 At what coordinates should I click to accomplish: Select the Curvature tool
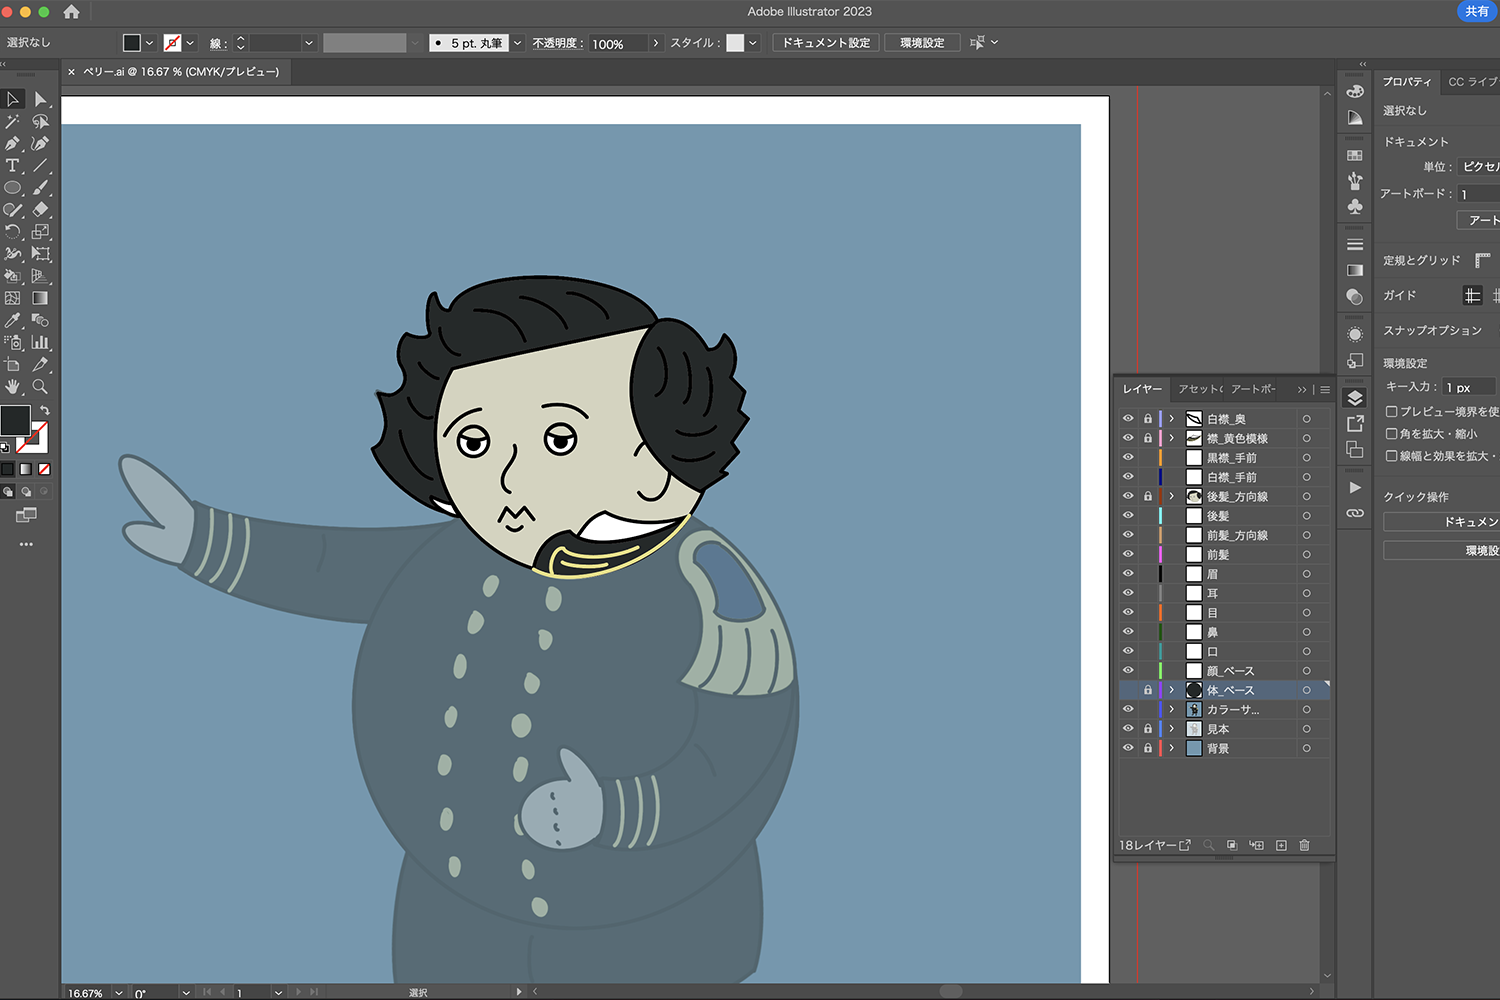[x=40, y=143]
